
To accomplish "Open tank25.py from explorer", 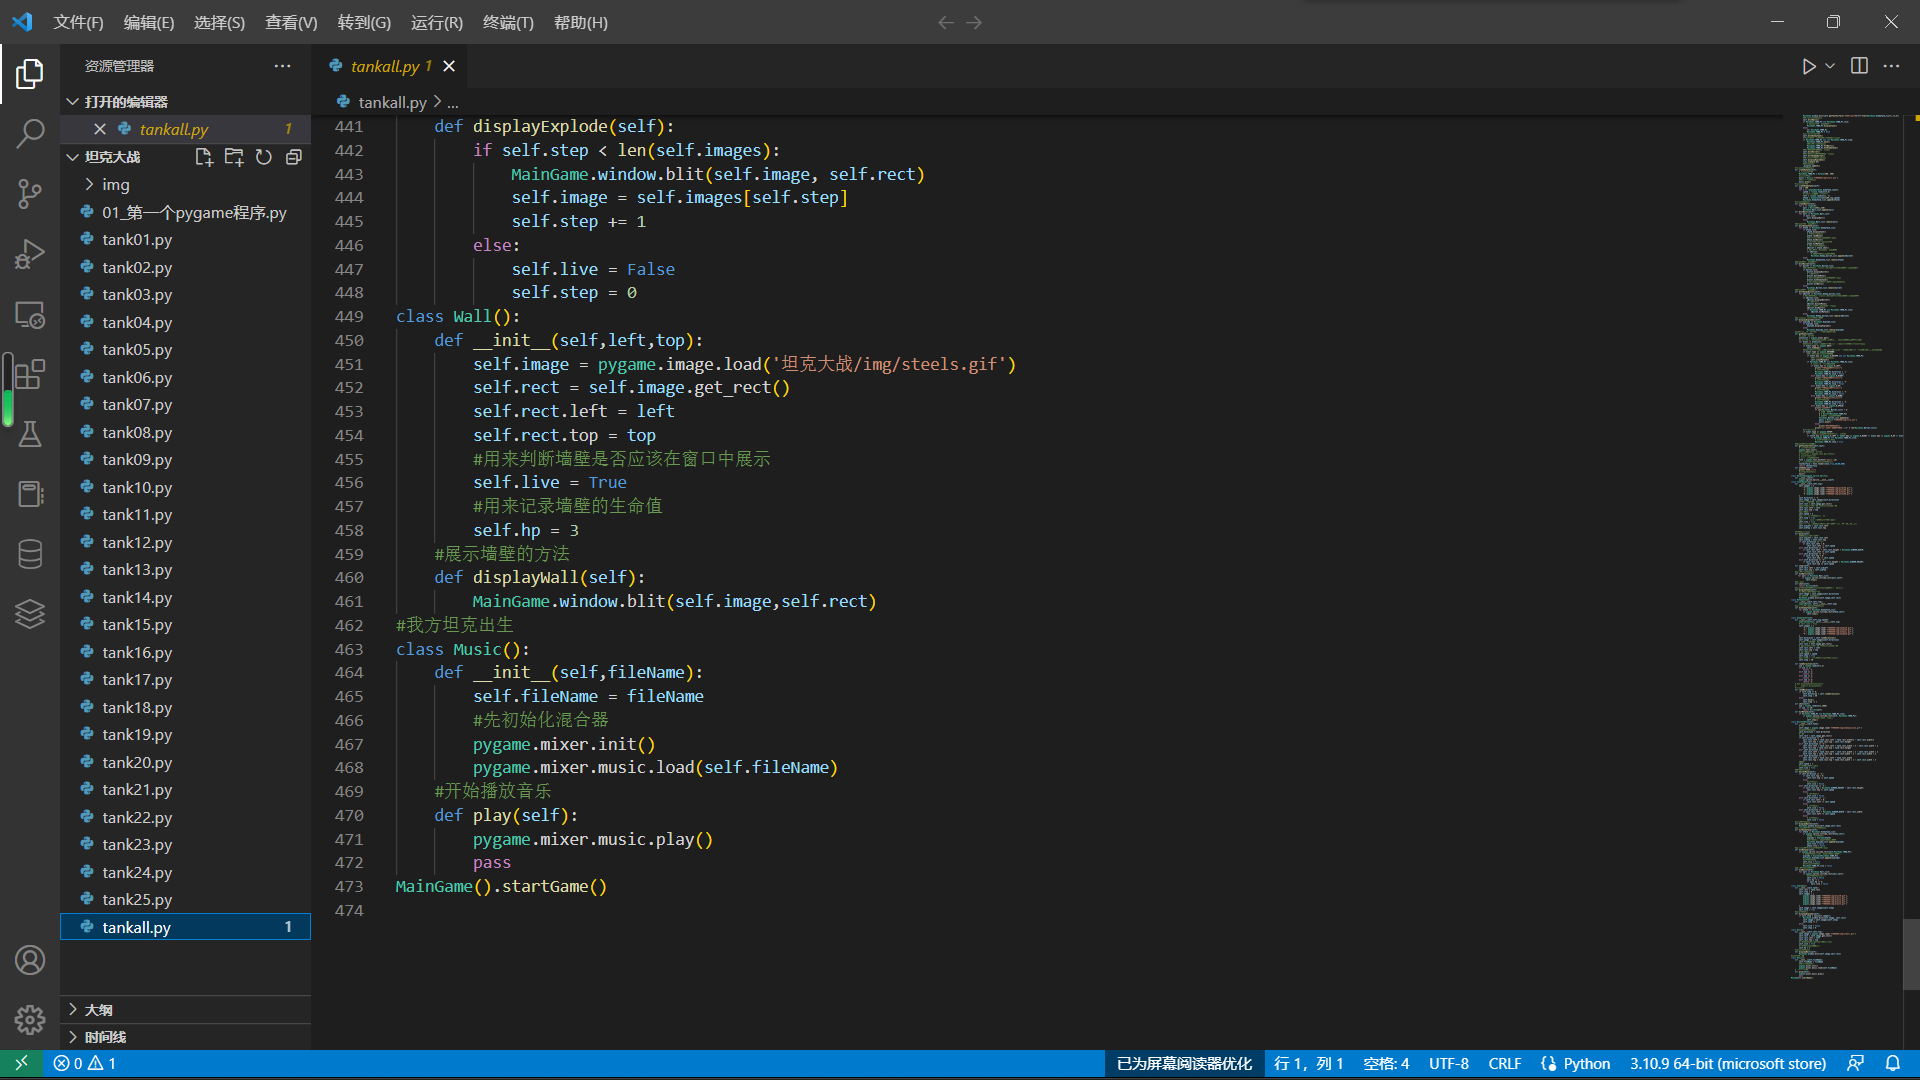I will coord(186,899).
